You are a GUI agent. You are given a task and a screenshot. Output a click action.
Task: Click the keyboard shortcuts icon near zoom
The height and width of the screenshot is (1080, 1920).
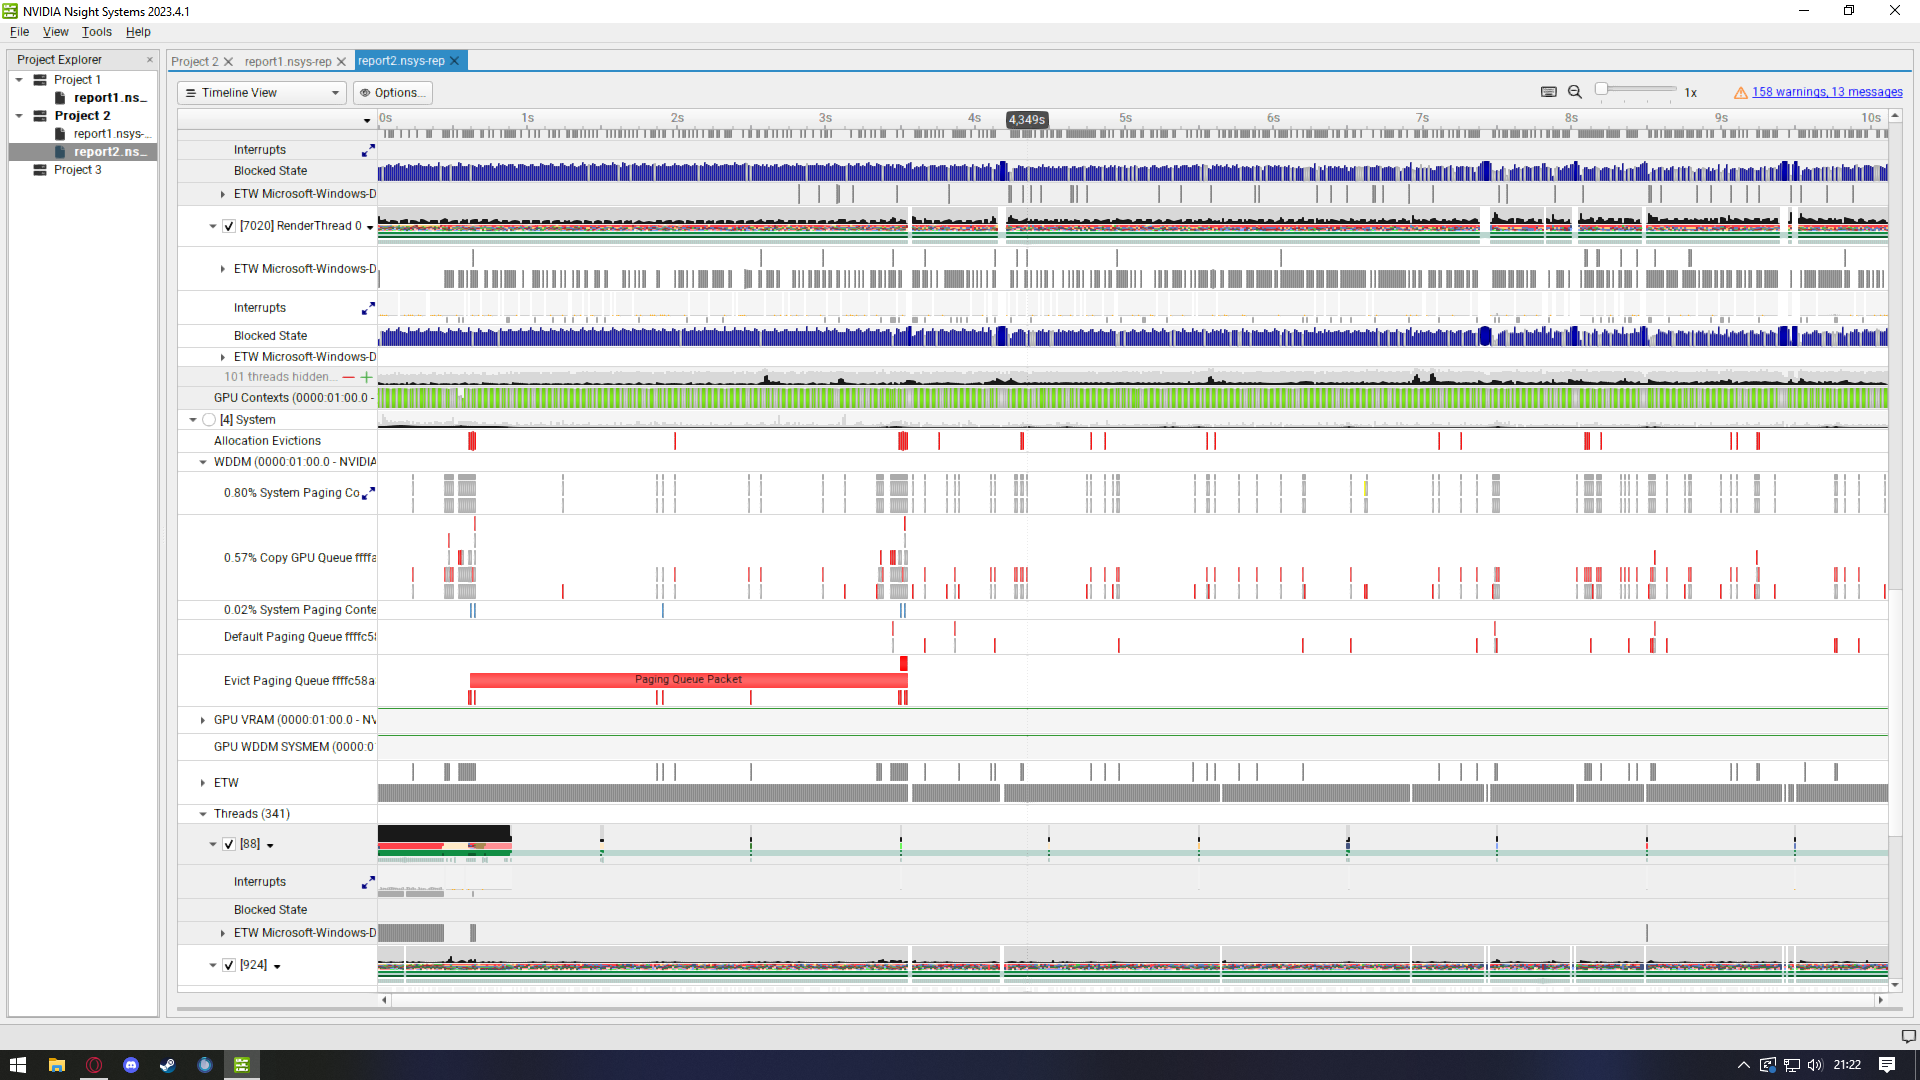(1549, 92)
